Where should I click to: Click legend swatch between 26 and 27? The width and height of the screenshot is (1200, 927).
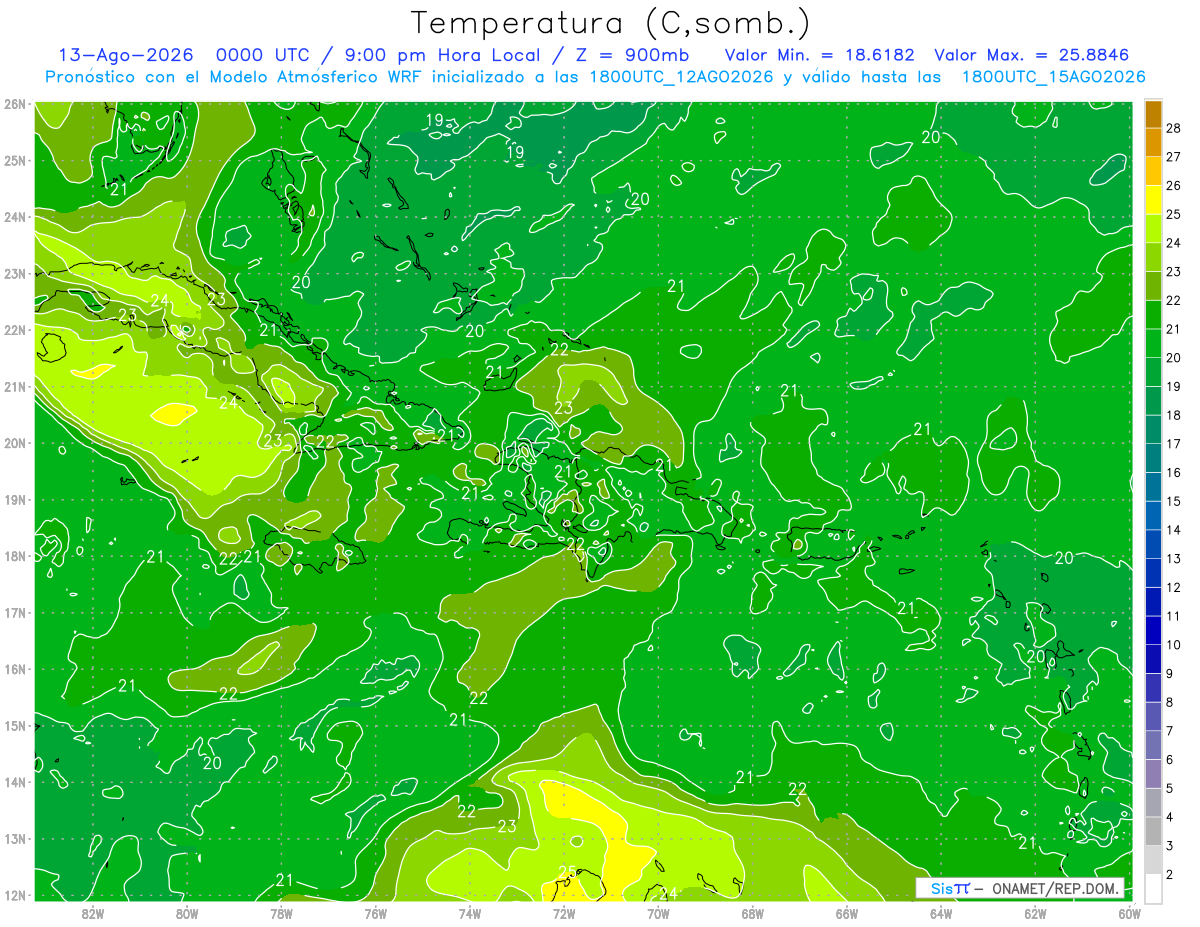point(1153,171)
